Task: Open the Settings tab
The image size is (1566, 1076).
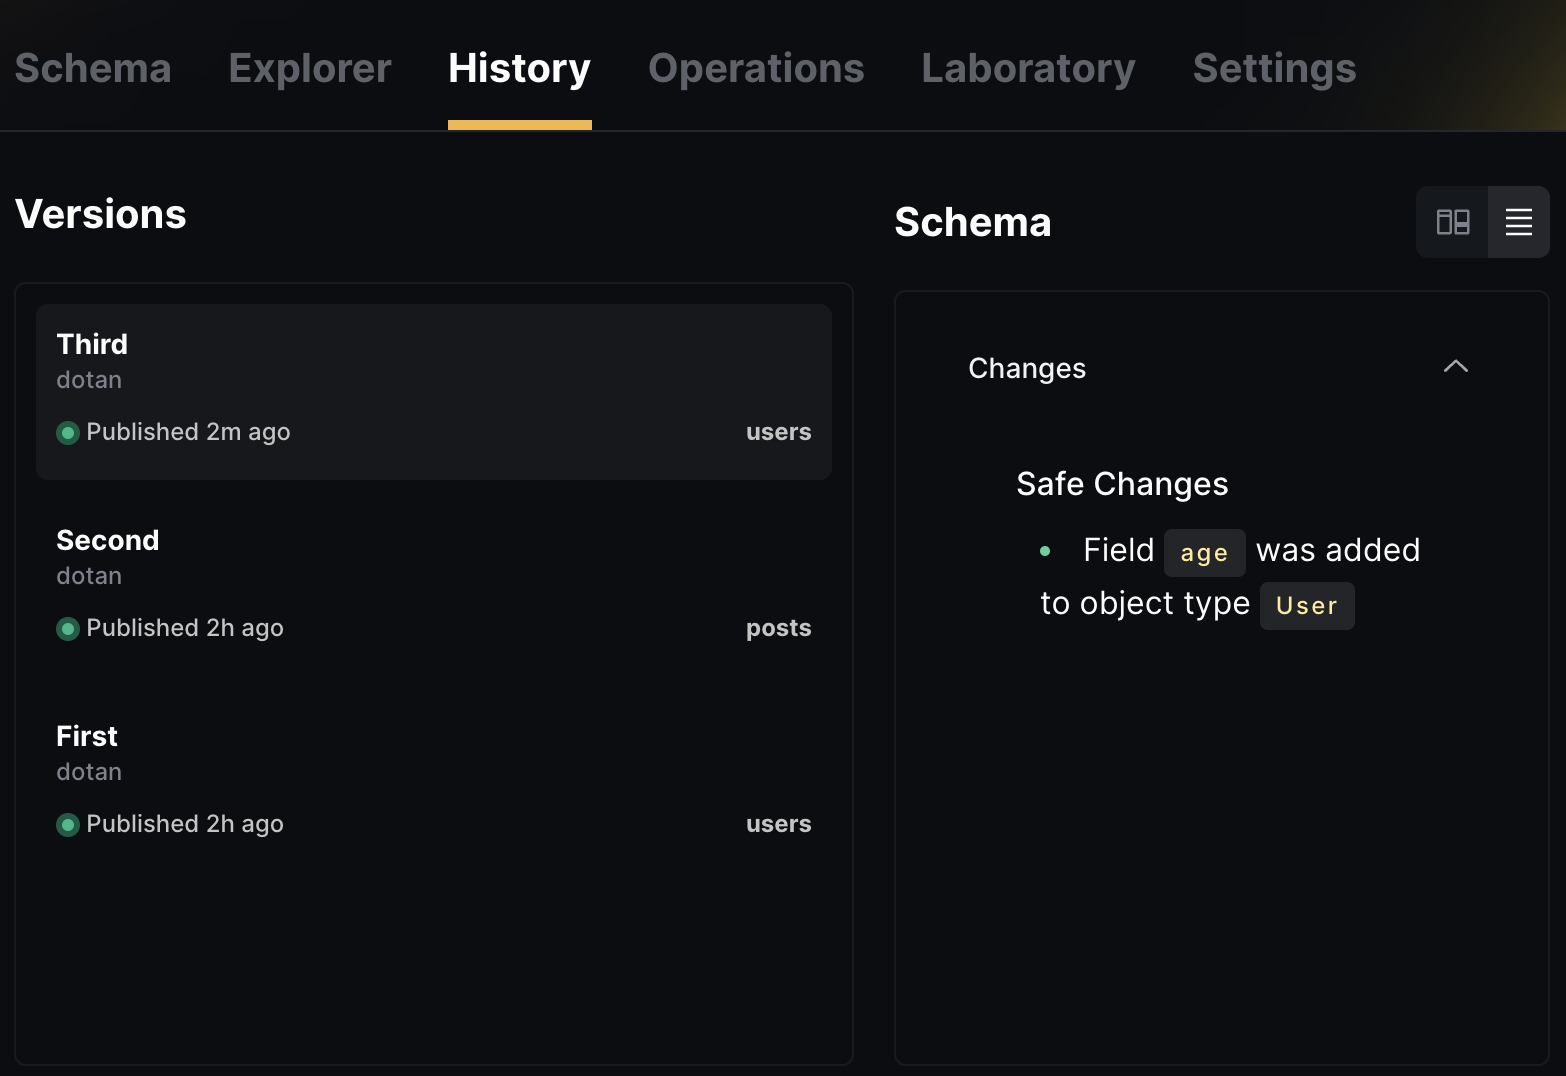Action: [1273, 67]
